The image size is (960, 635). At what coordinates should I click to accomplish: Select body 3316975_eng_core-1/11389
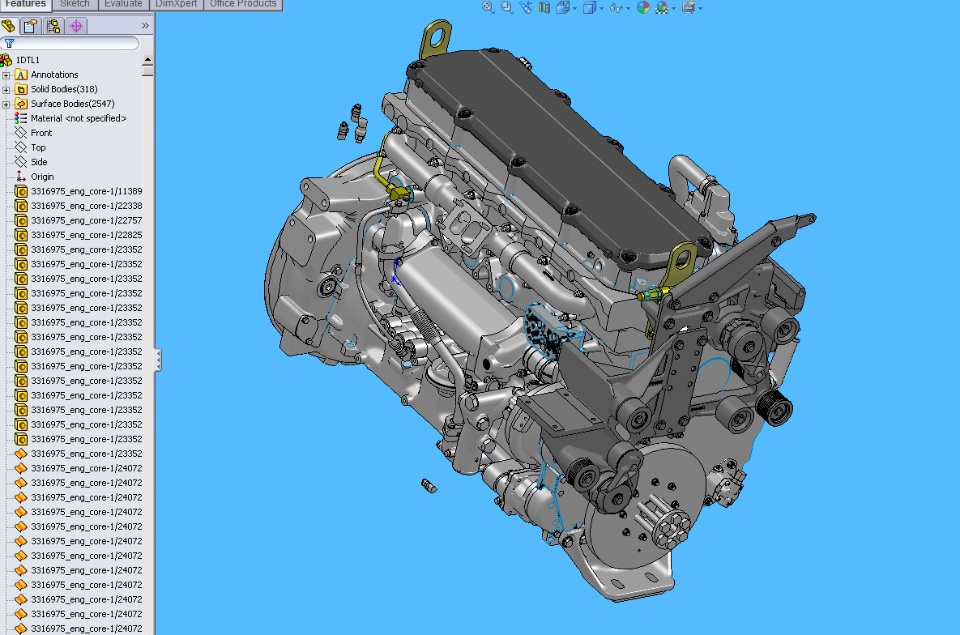86,191
